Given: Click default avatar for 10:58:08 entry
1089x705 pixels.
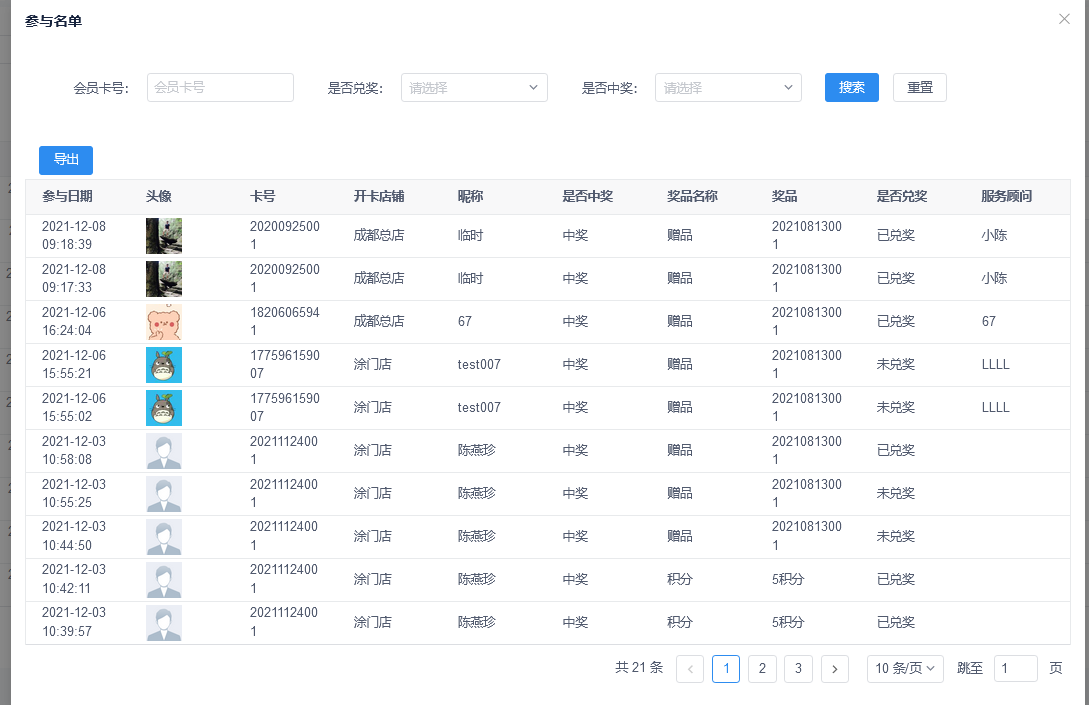Looking at the screenshot, I should [x=164, y=451].
